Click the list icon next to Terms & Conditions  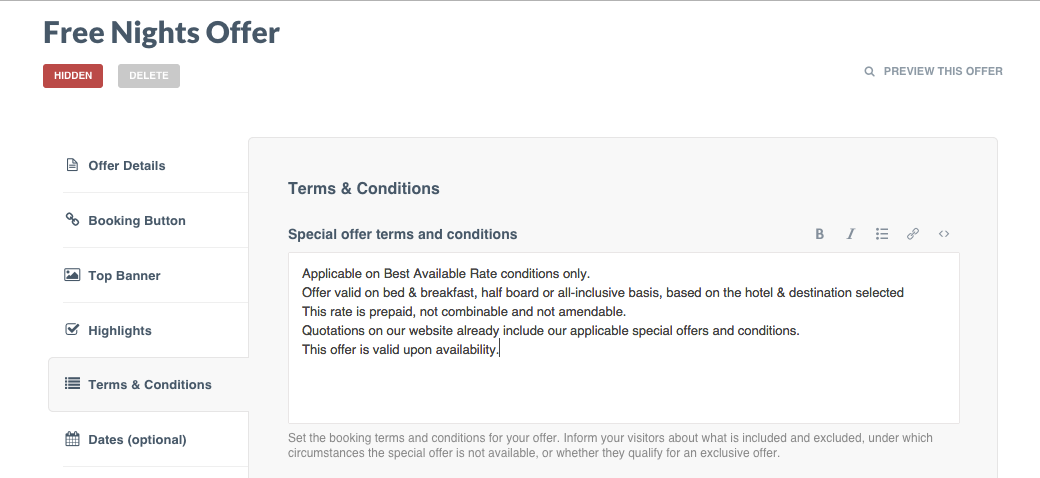(x=72, y=384)
